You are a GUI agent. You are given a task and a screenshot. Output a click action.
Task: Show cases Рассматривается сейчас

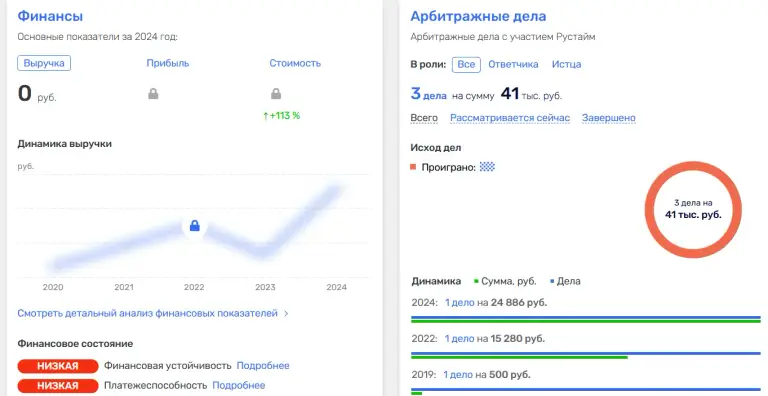point(510,118)
